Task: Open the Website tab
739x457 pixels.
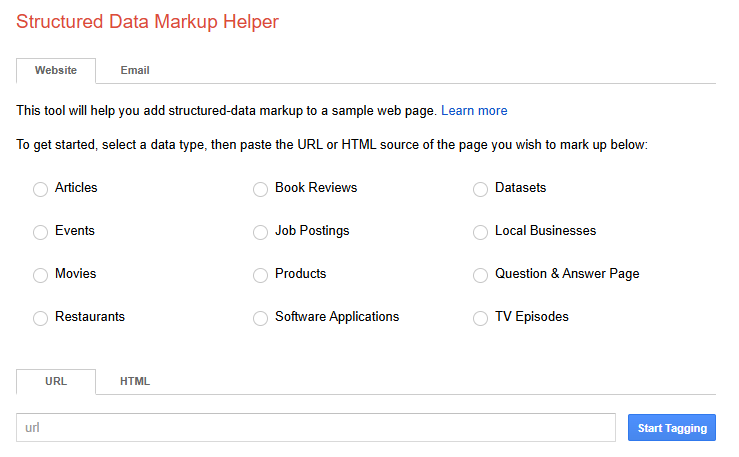Action: pyautogui.click(x=56, y=71)
